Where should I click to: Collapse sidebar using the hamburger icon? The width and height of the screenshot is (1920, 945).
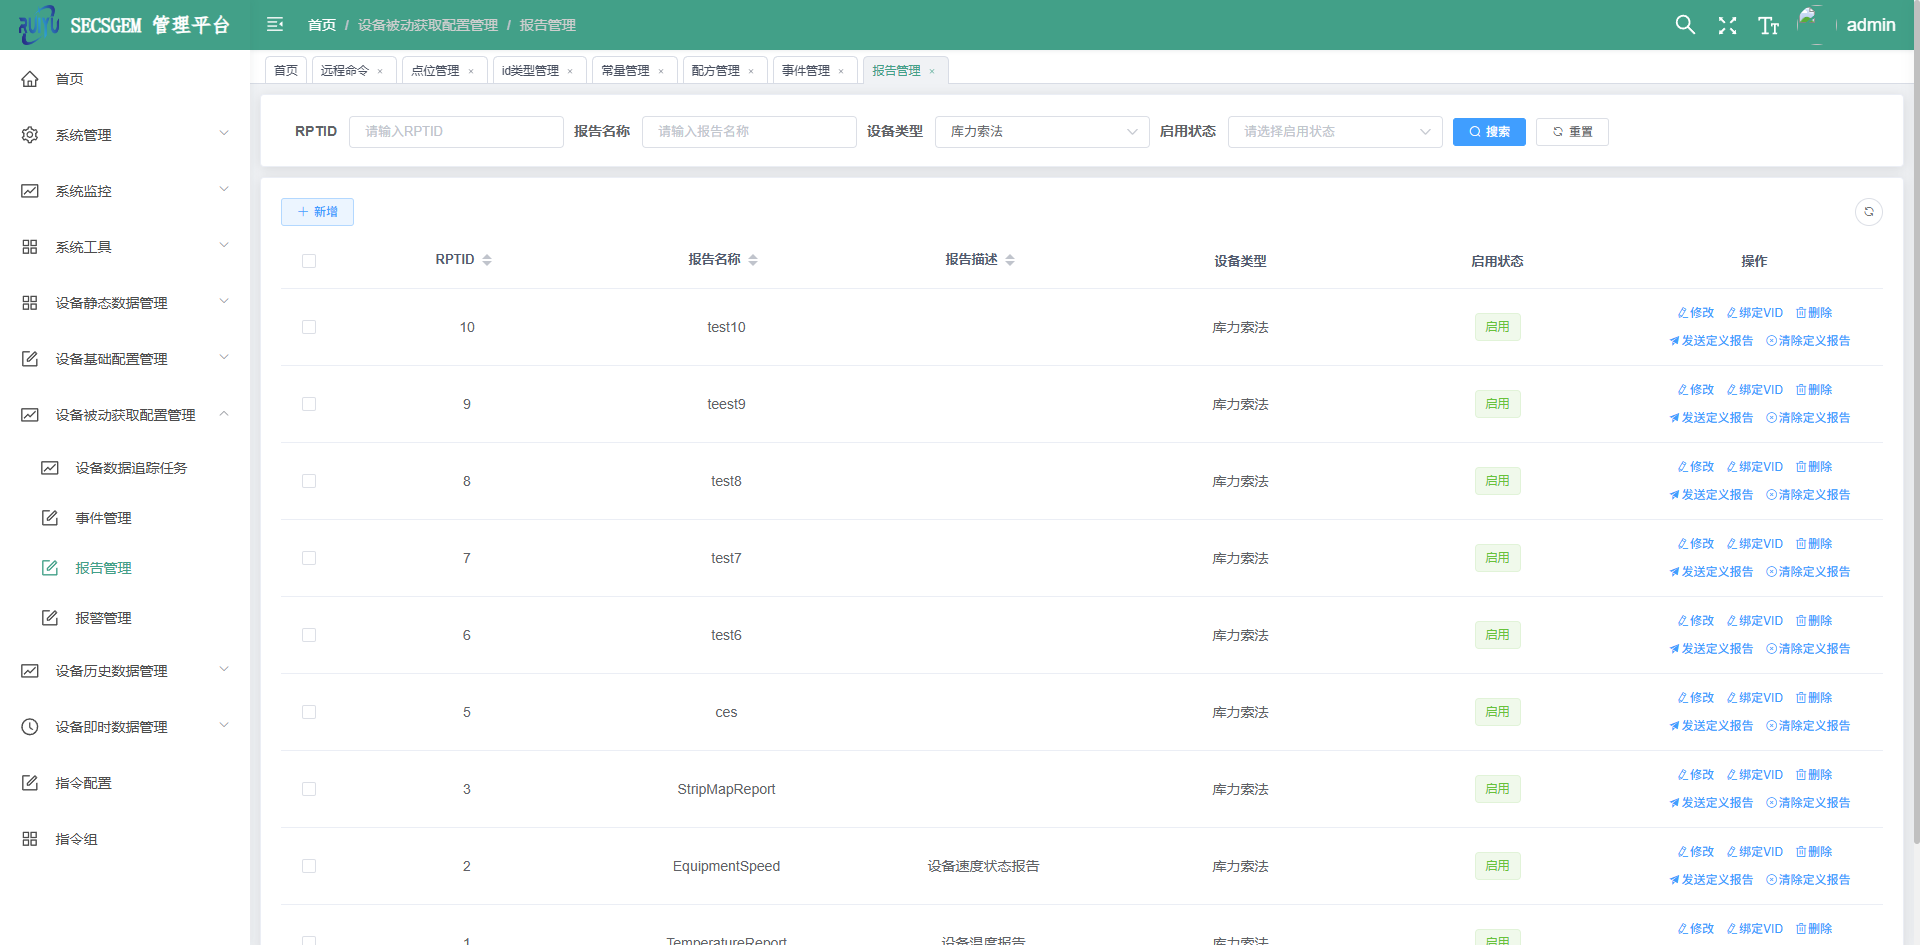(275, 25)
